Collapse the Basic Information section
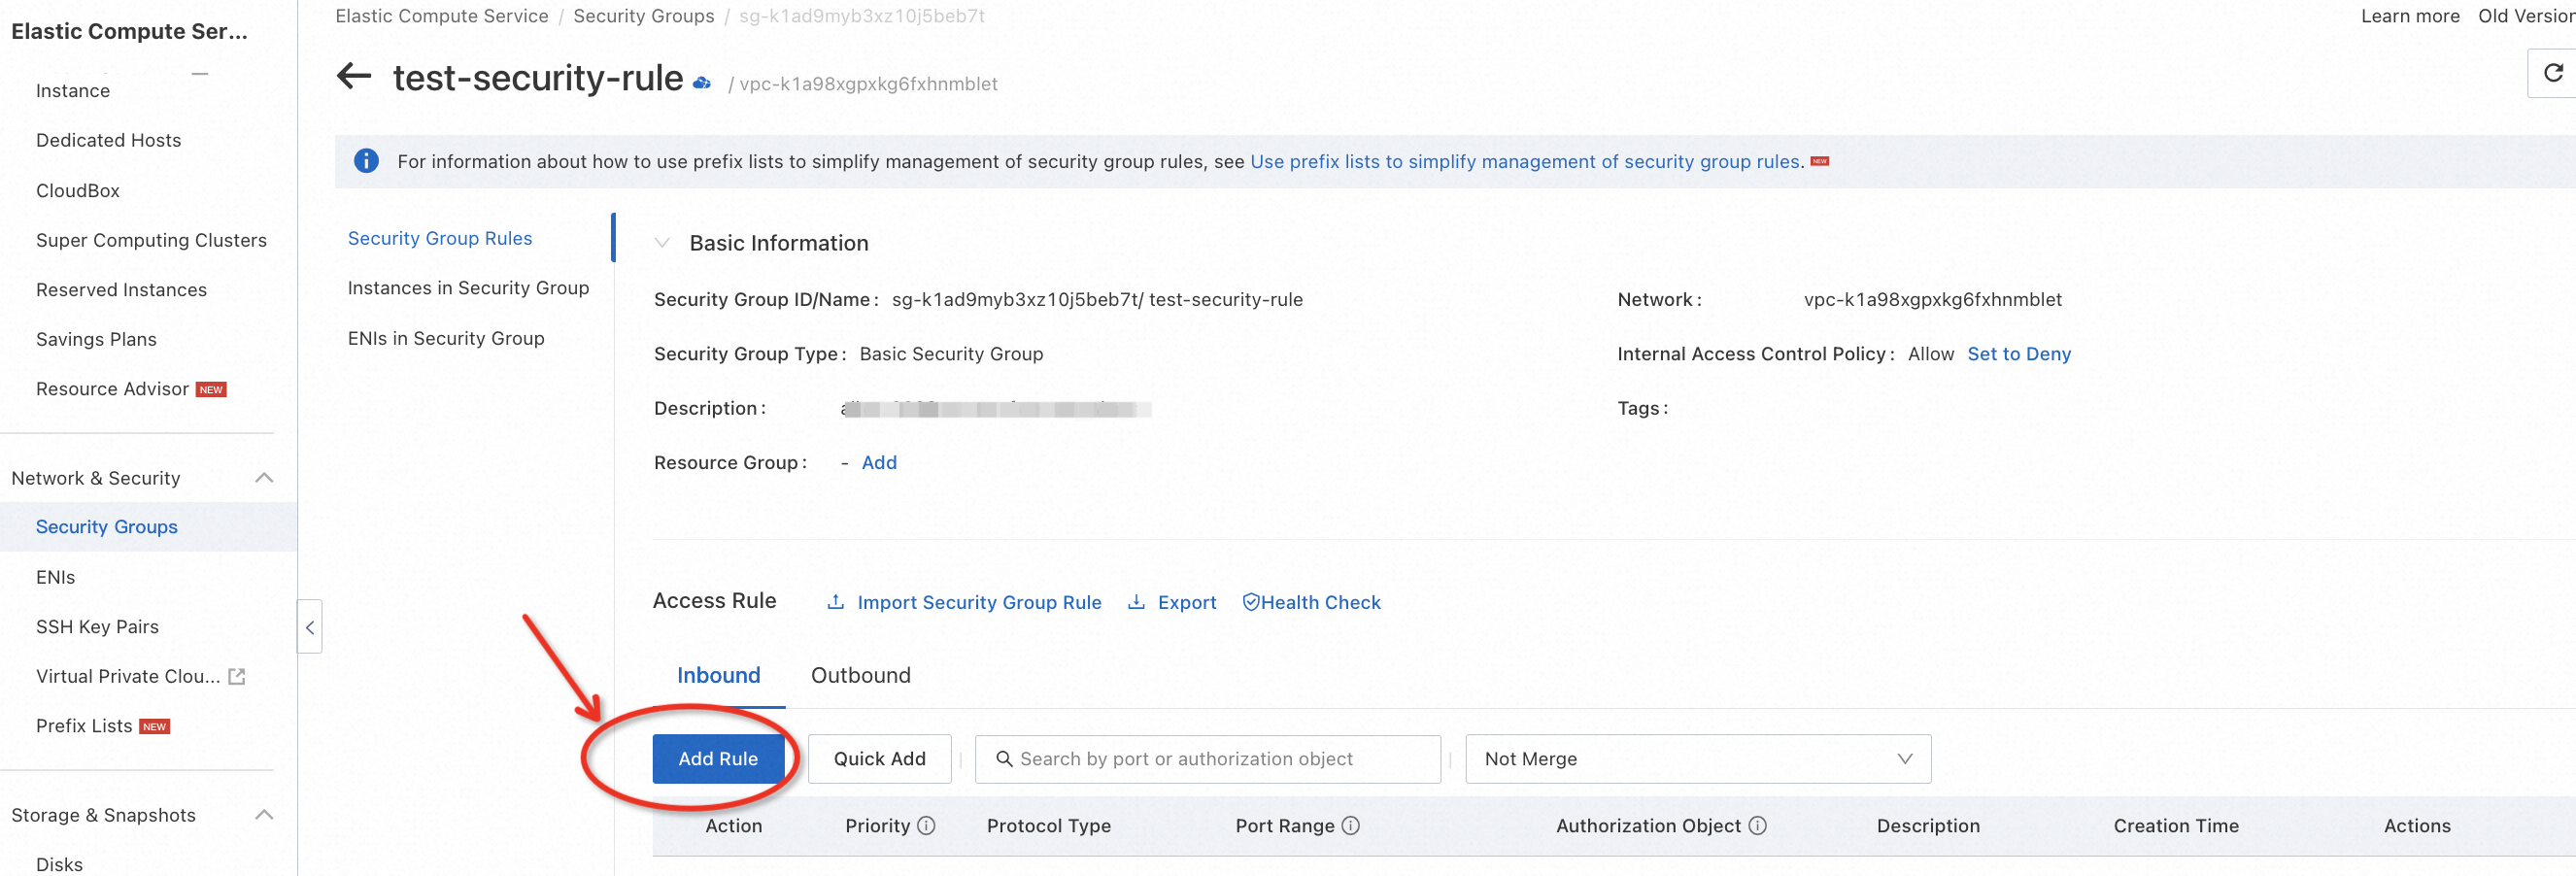Image resolution: width=2576 pixels, height=876 pixels. (662, 243)
